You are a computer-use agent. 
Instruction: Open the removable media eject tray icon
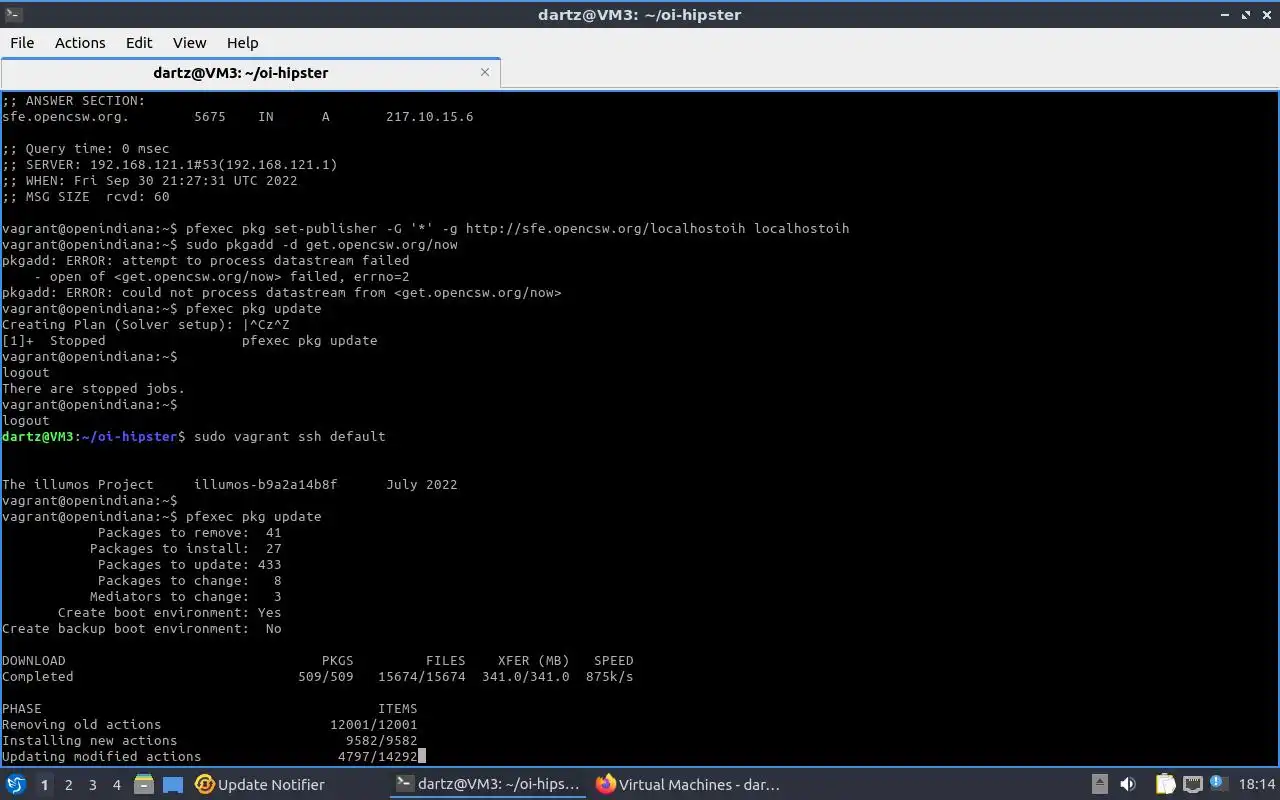[1100, 785]
